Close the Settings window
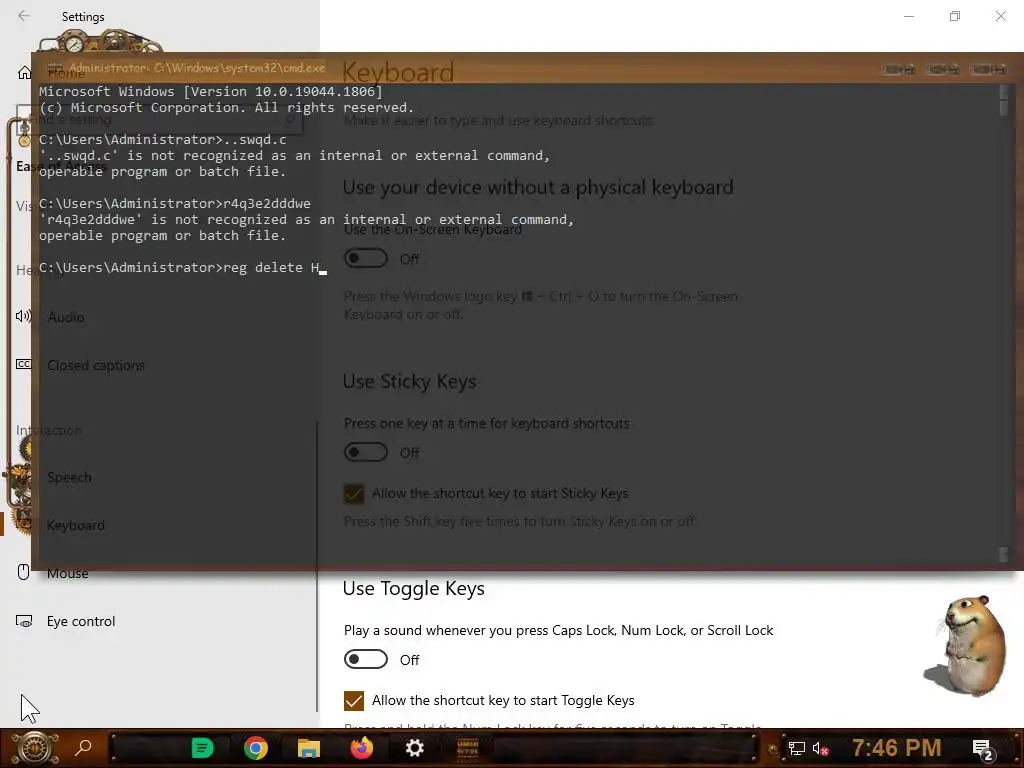The image size is (1024, 768). tap(1000, 16)
